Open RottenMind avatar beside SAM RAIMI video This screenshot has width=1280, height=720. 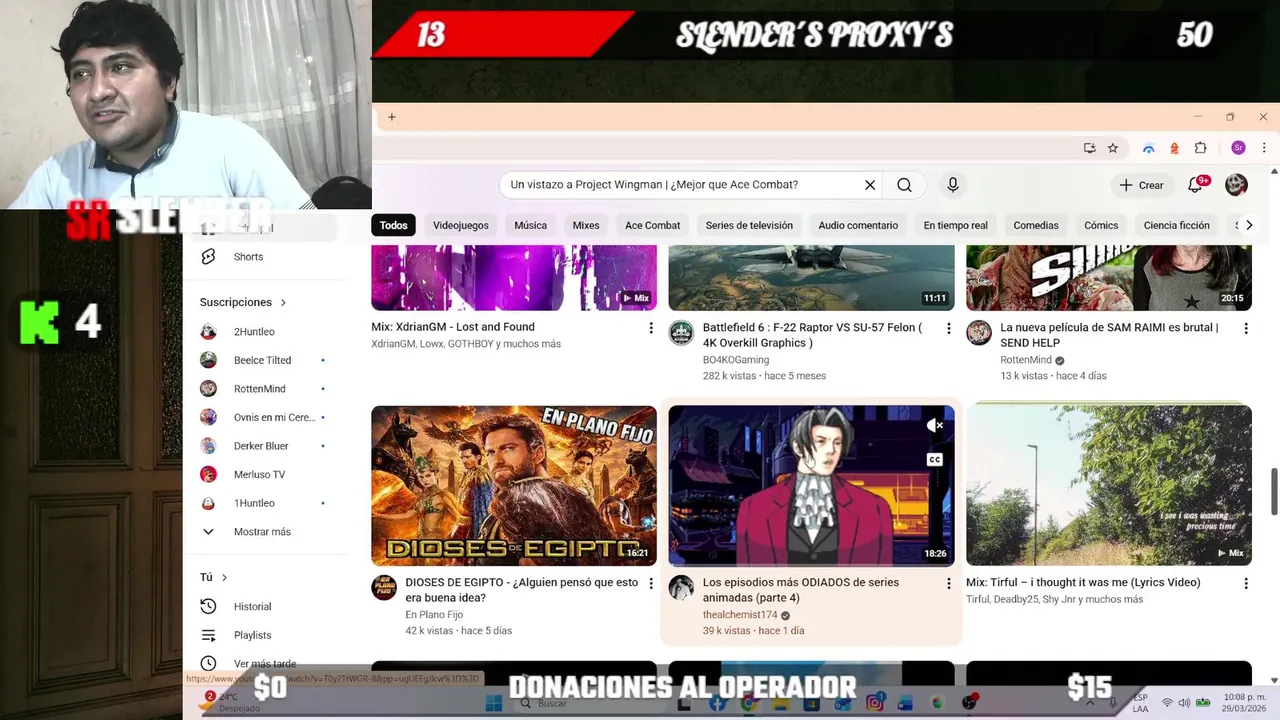coord(979,333)
